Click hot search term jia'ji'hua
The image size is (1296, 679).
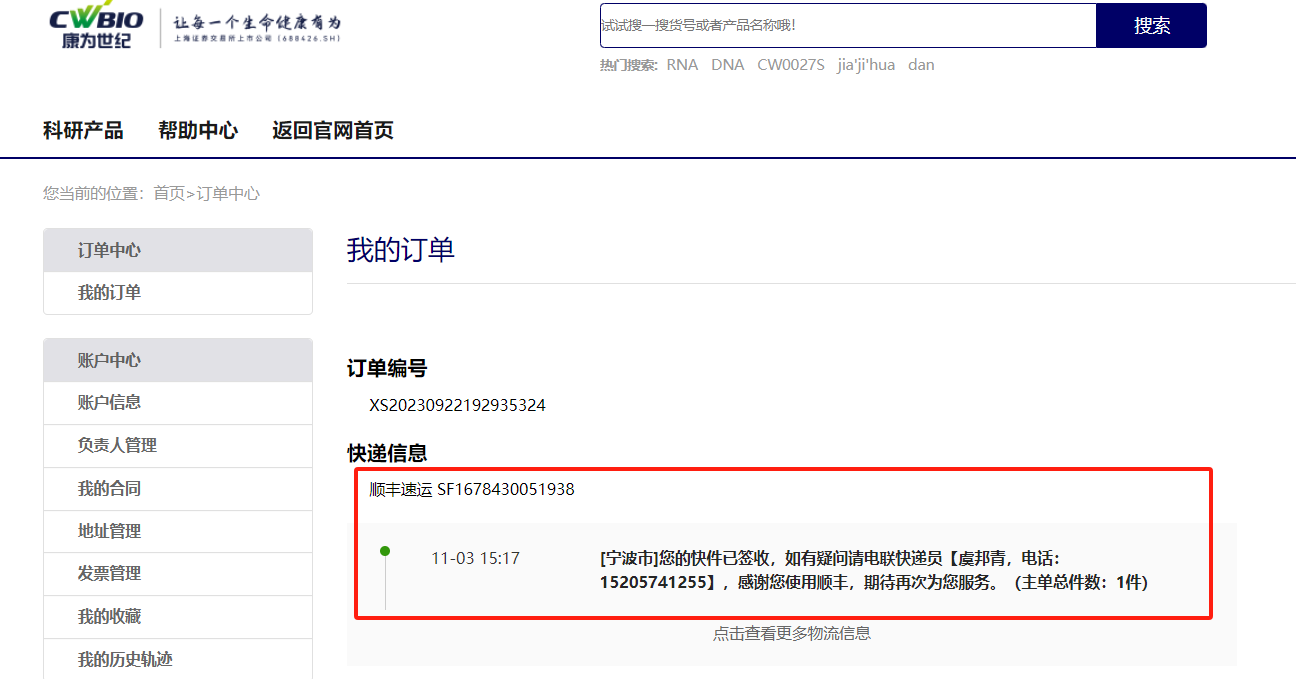[x=866, y=65]
